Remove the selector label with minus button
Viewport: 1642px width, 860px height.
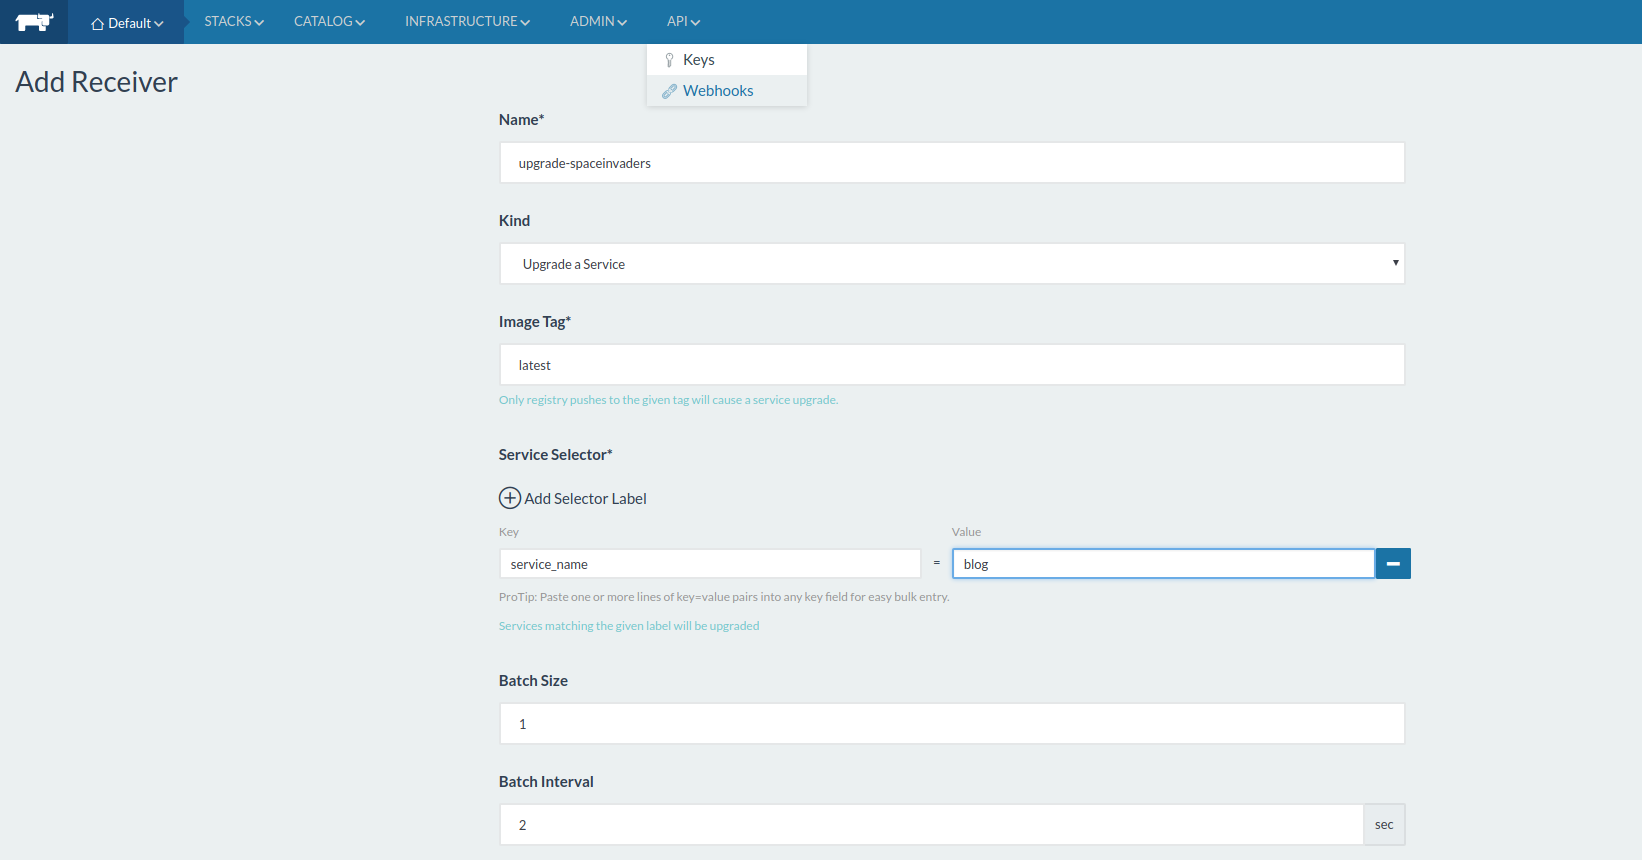click(1393, 564)
